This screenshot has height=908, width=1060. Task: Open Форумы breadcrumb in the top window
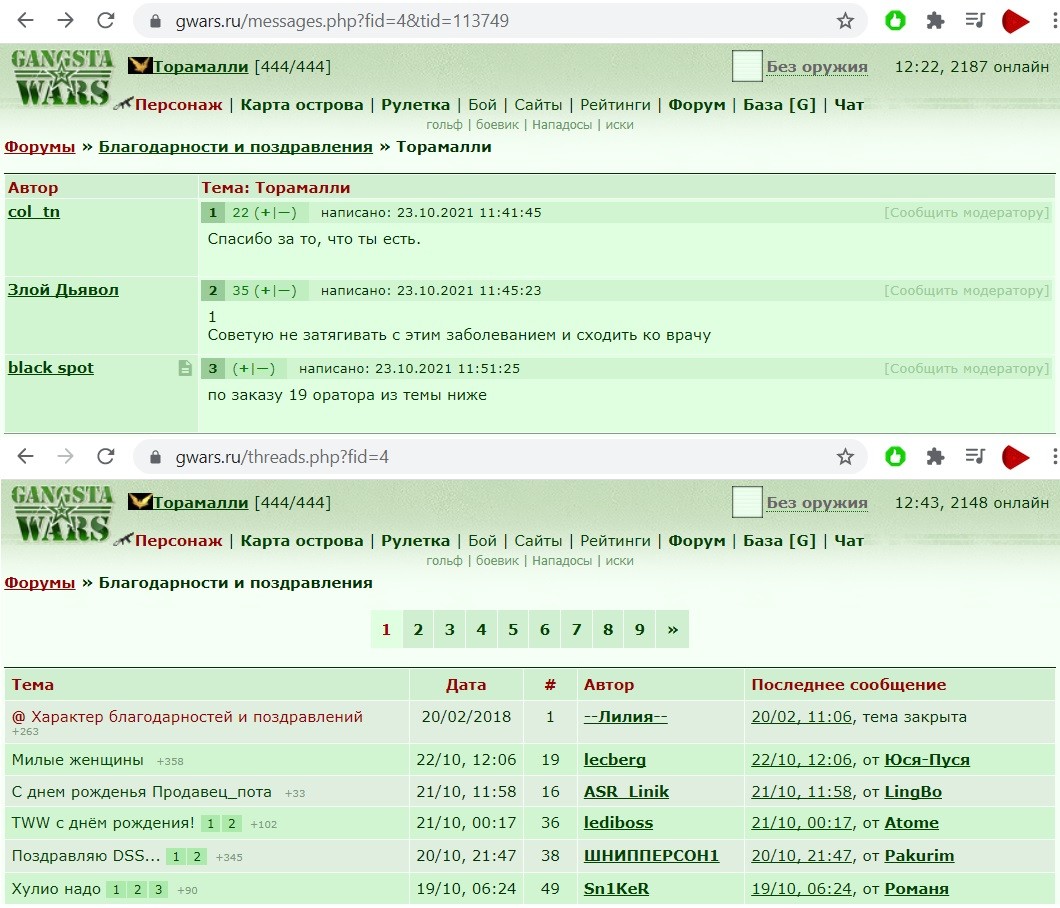click(40, 147)
